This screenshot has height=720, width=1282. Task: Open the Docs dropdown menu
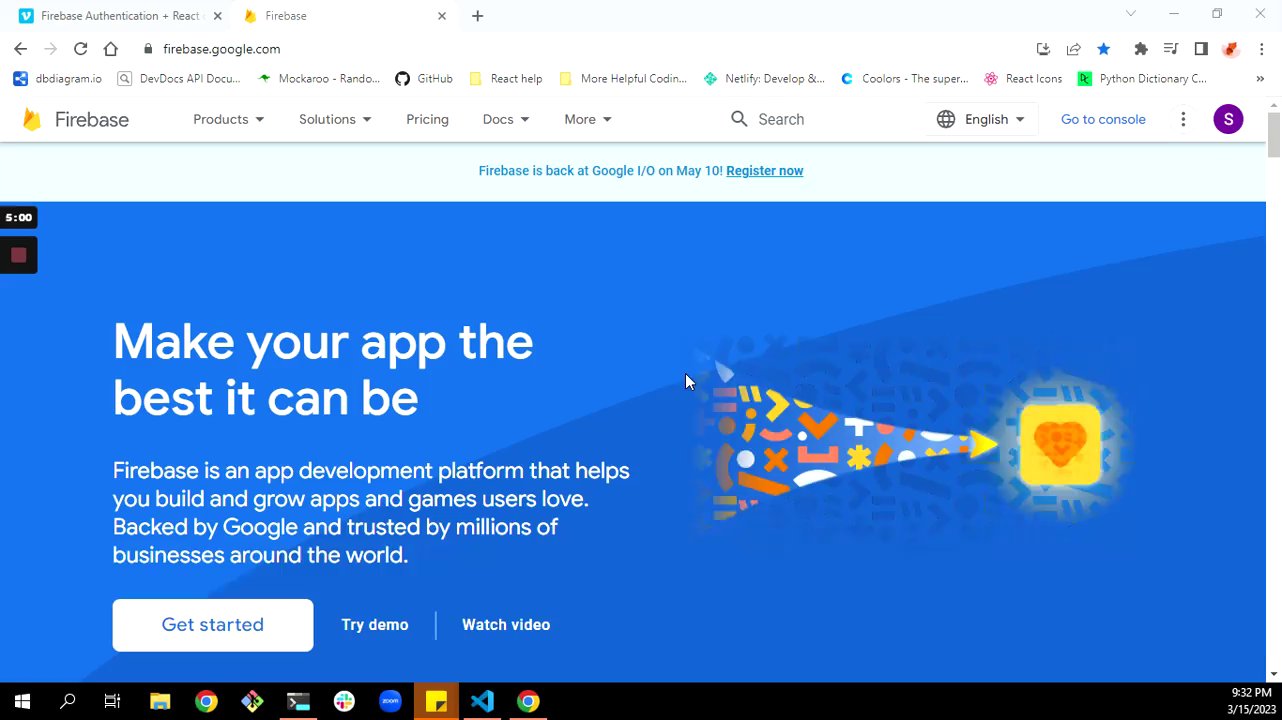[x=506, y=119]
